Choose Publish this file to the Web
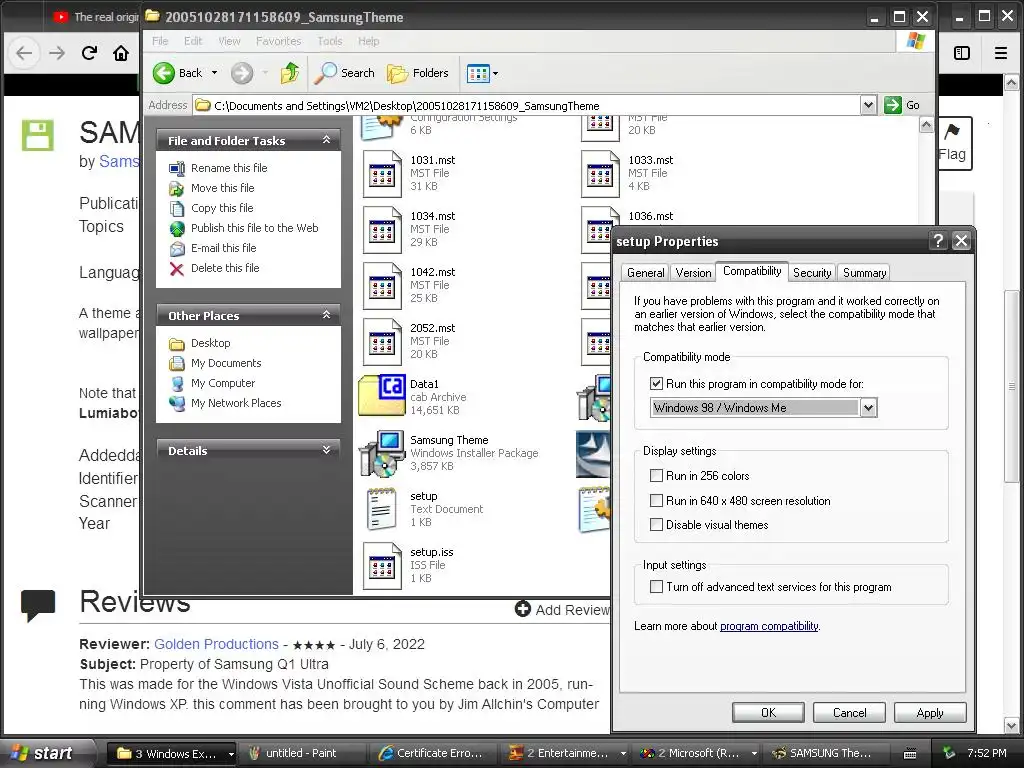Viewport: 1024px width, 768px height. pyautogui.click(x=254, y=228)
